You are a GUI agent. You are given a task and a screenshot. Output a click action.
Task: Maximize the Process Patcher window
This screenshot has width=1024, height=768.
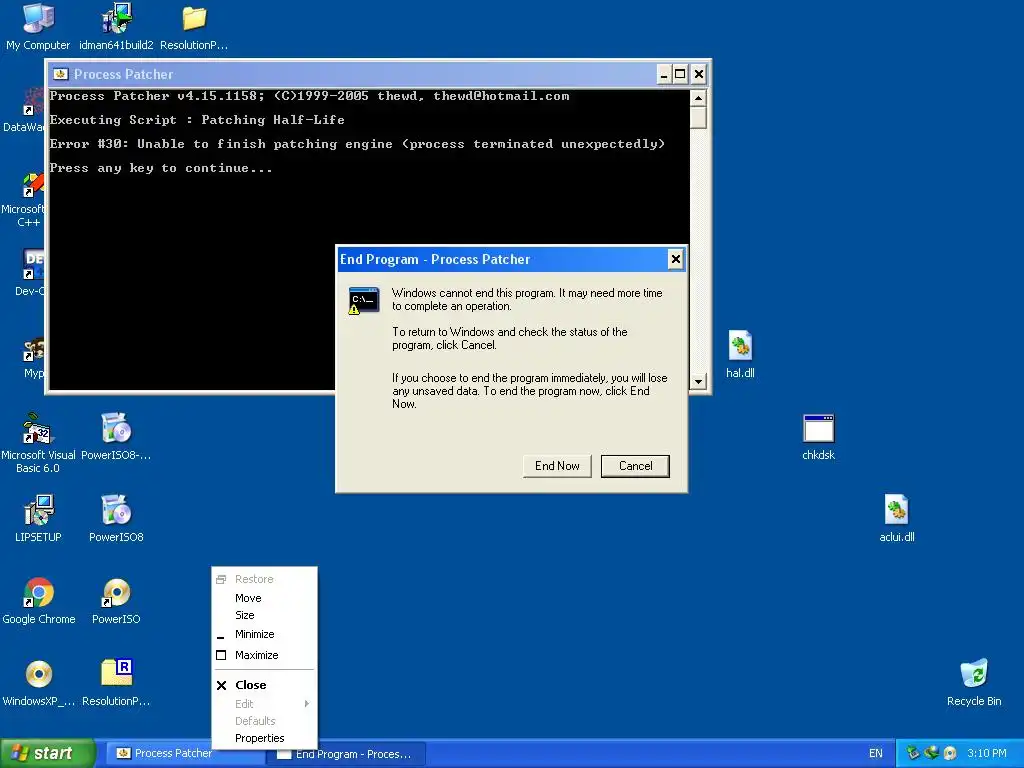click(680, 74)
